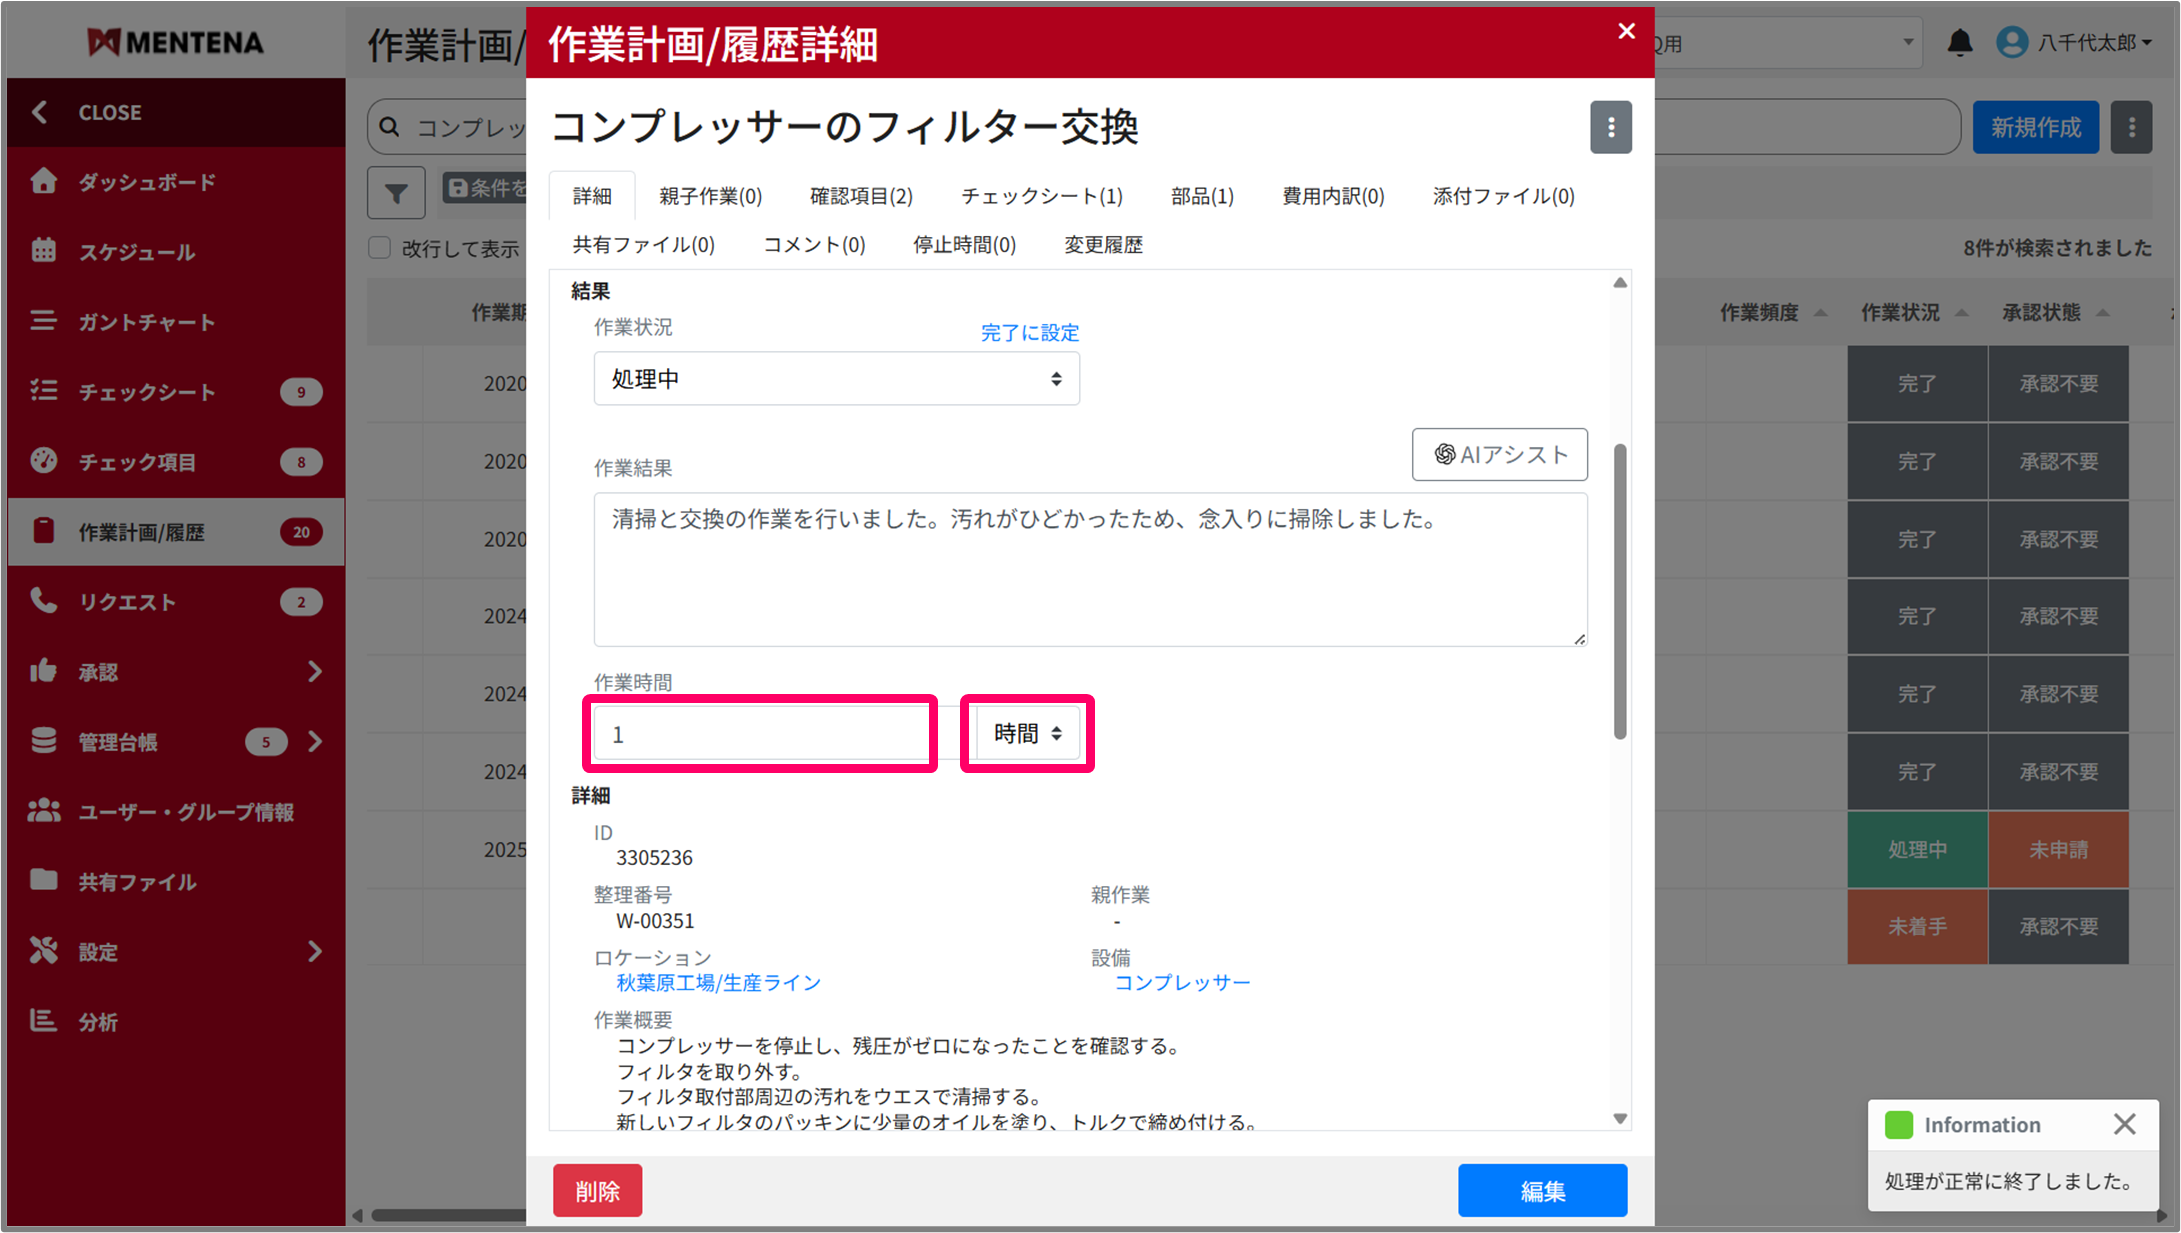Switch to the 変更履歴 tab
The width and height of the screenshot is (2181, 1233).
click(x=1102, y=245)
